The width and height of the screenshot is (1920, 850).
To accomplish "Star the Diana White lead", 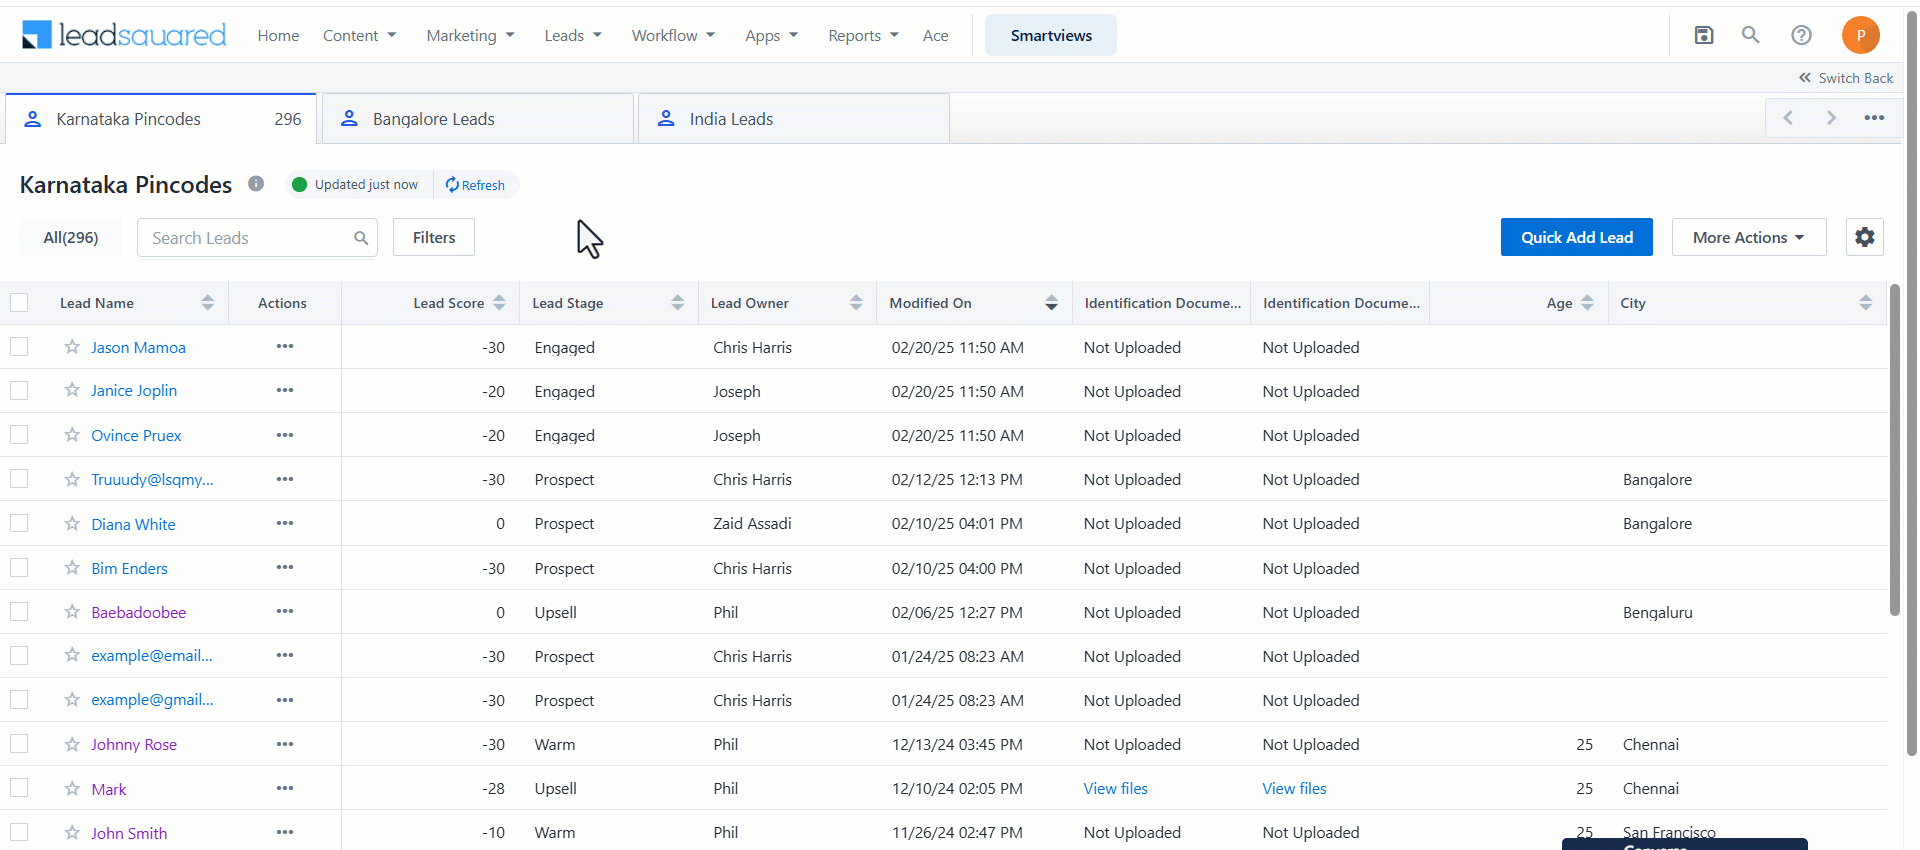I will (x=72, y=523).
